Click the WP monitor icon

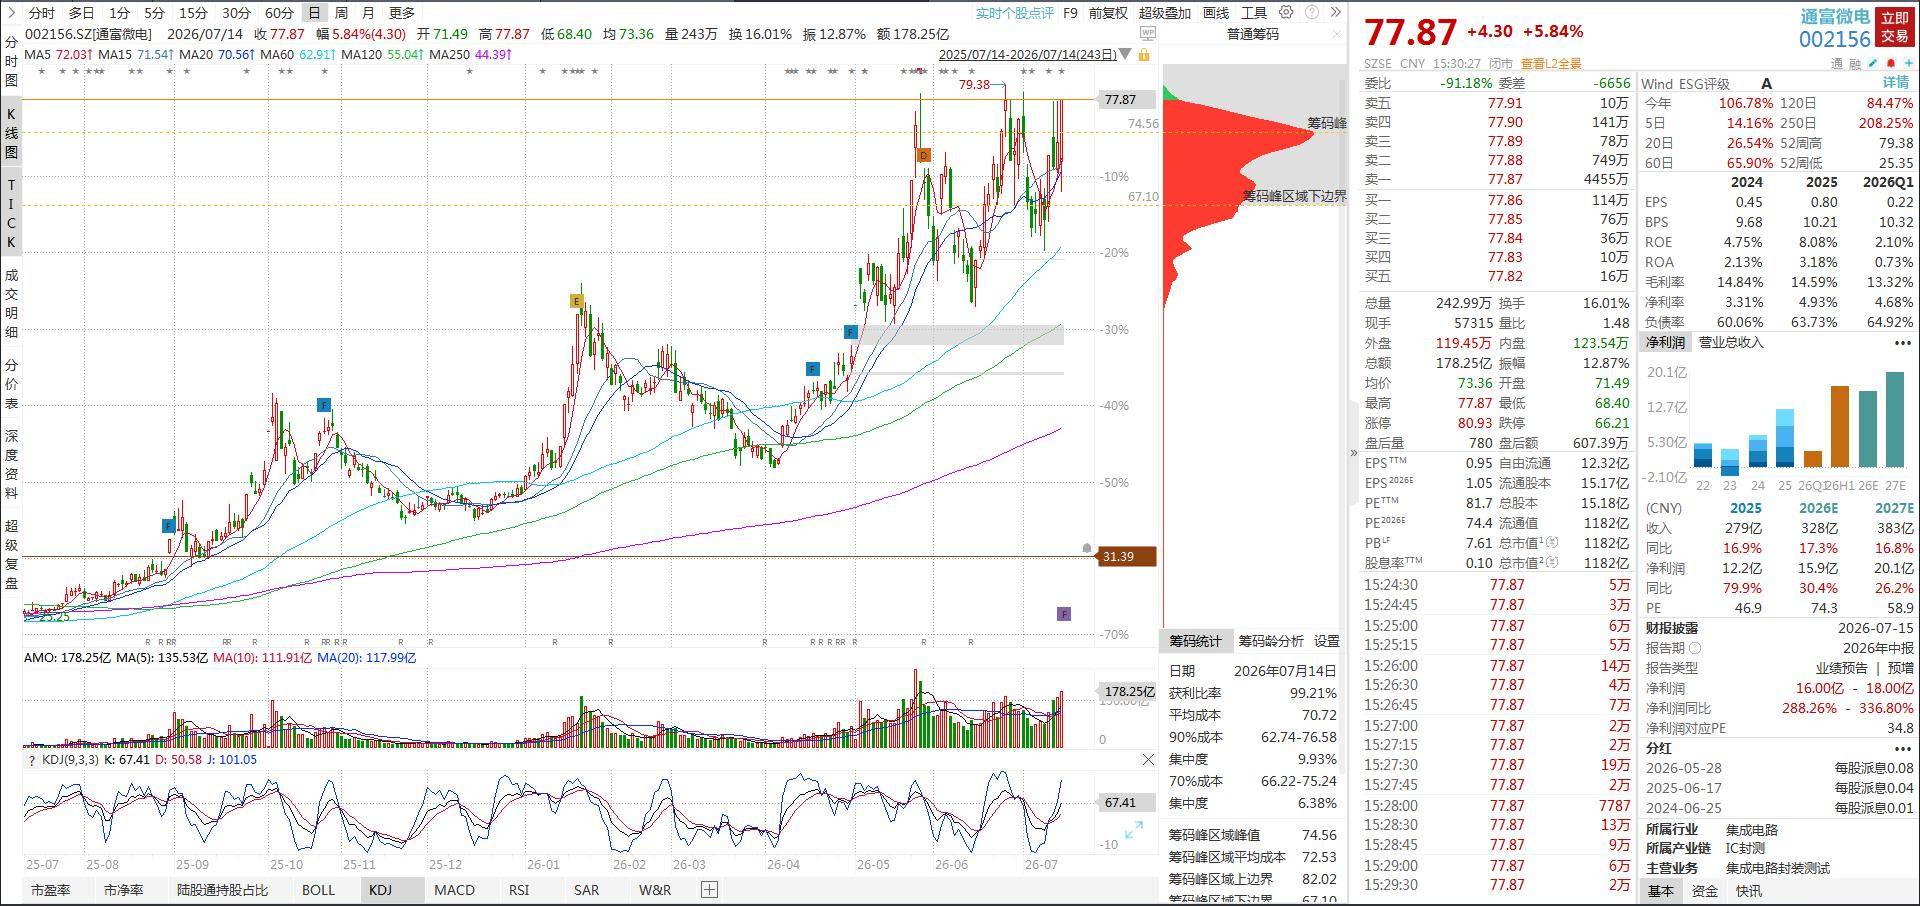click(x=1147, y=33)
